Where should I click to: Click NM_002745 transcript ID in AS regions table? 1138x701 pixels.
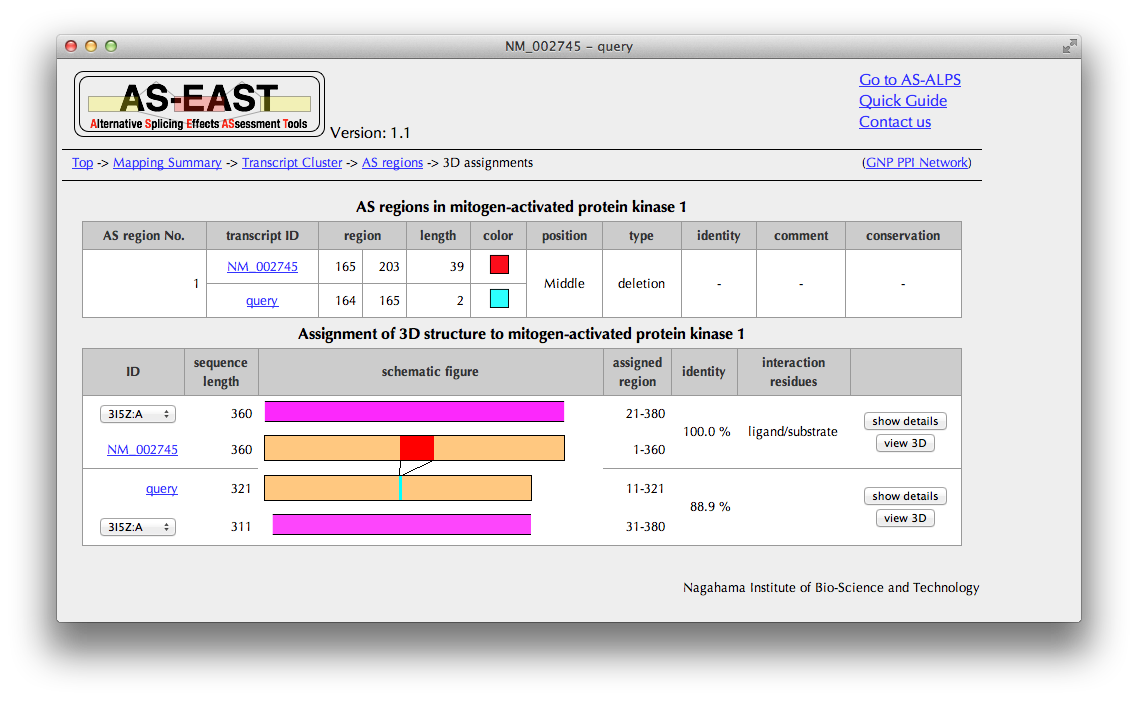(x=262, y=267)
